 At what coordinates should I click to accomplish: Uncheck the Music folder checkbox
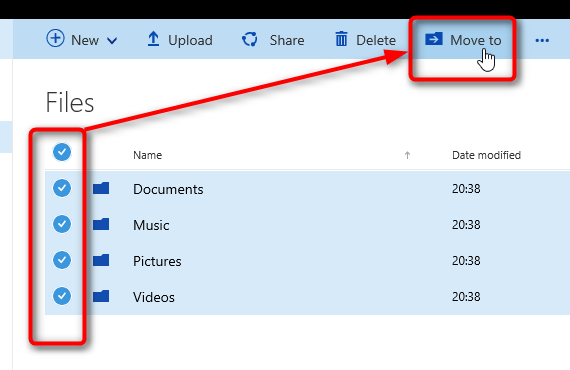62,224
